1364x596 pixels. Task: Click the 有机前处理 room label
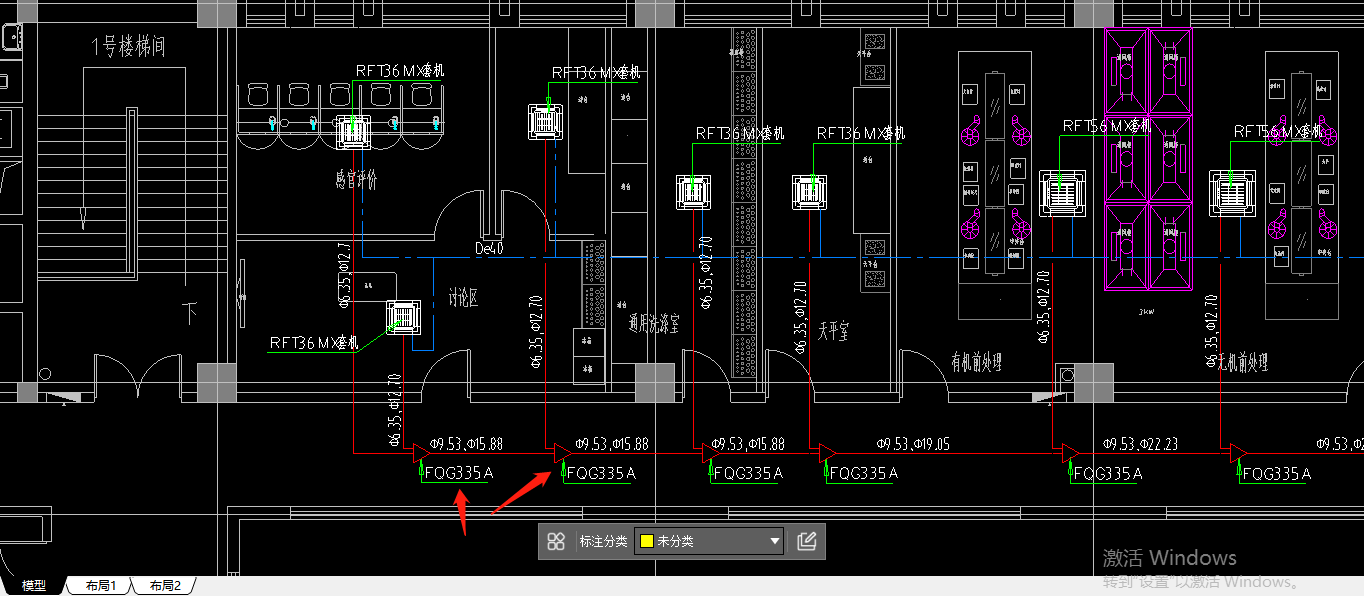(x=977, y=363)
